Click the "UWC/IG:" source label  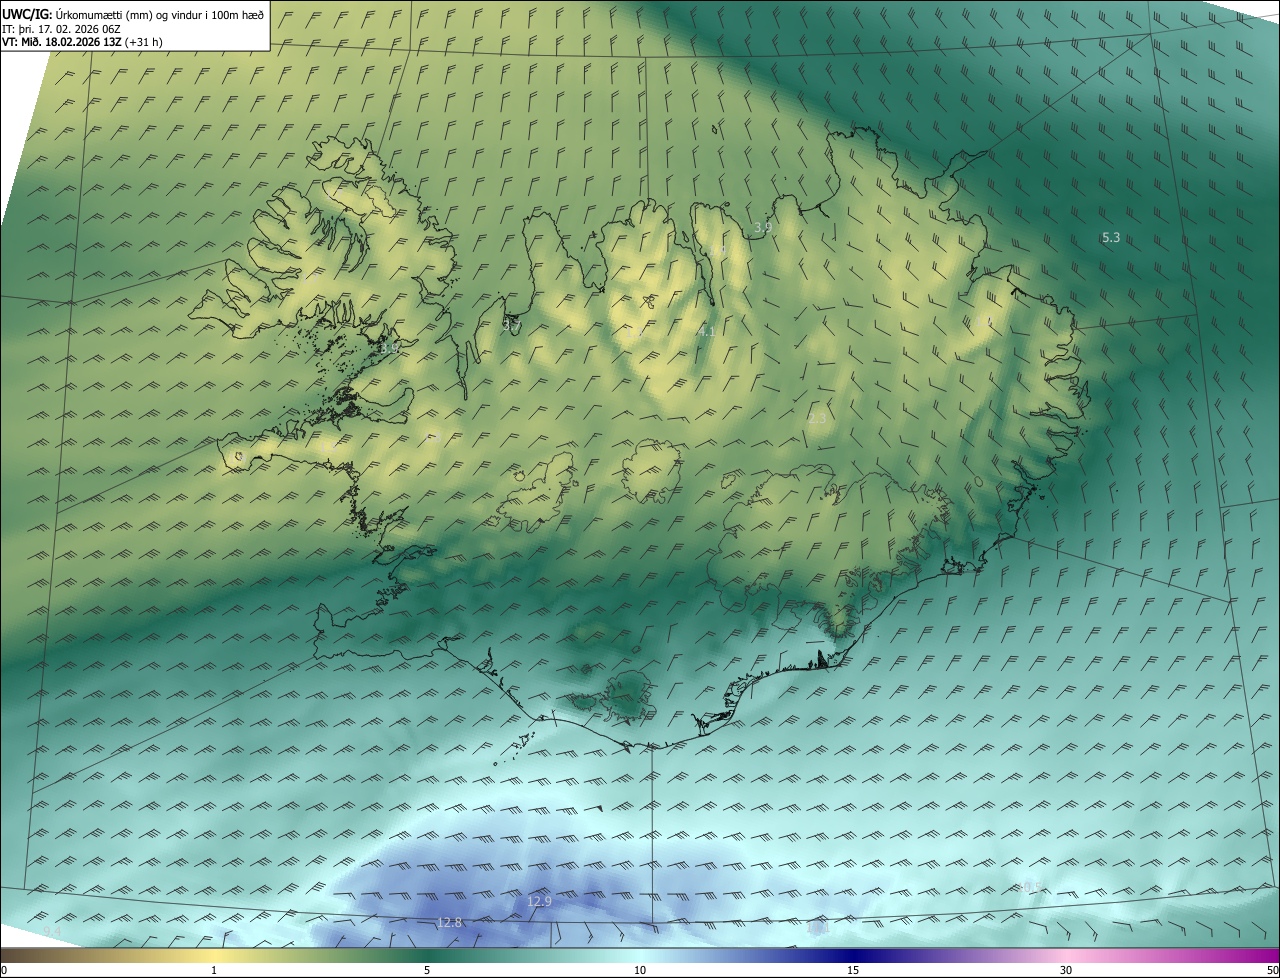(26, 14)
